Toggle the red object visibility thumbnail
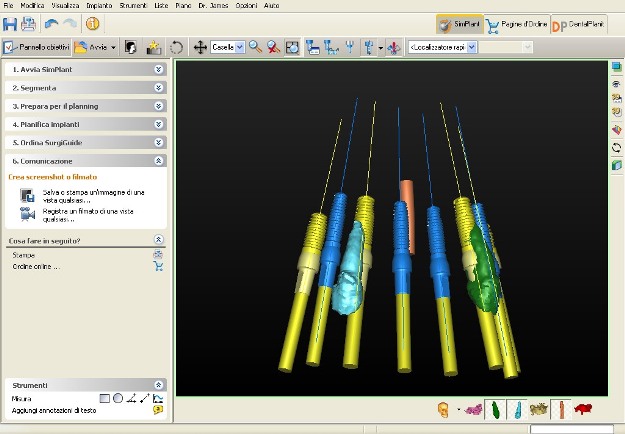The image size is (625, 434). [x=583, y=409]
